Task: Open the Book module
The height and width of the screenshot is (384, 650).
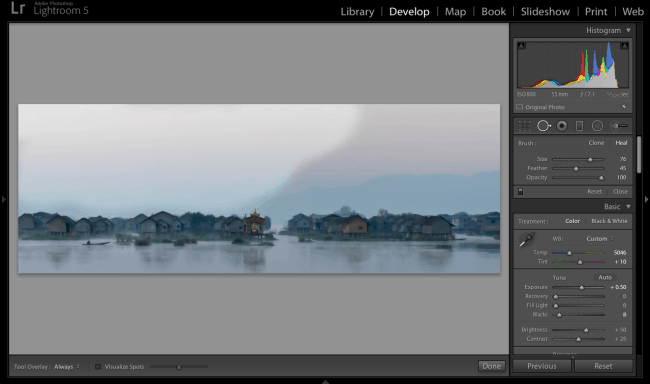Action: tap(493, 12)
